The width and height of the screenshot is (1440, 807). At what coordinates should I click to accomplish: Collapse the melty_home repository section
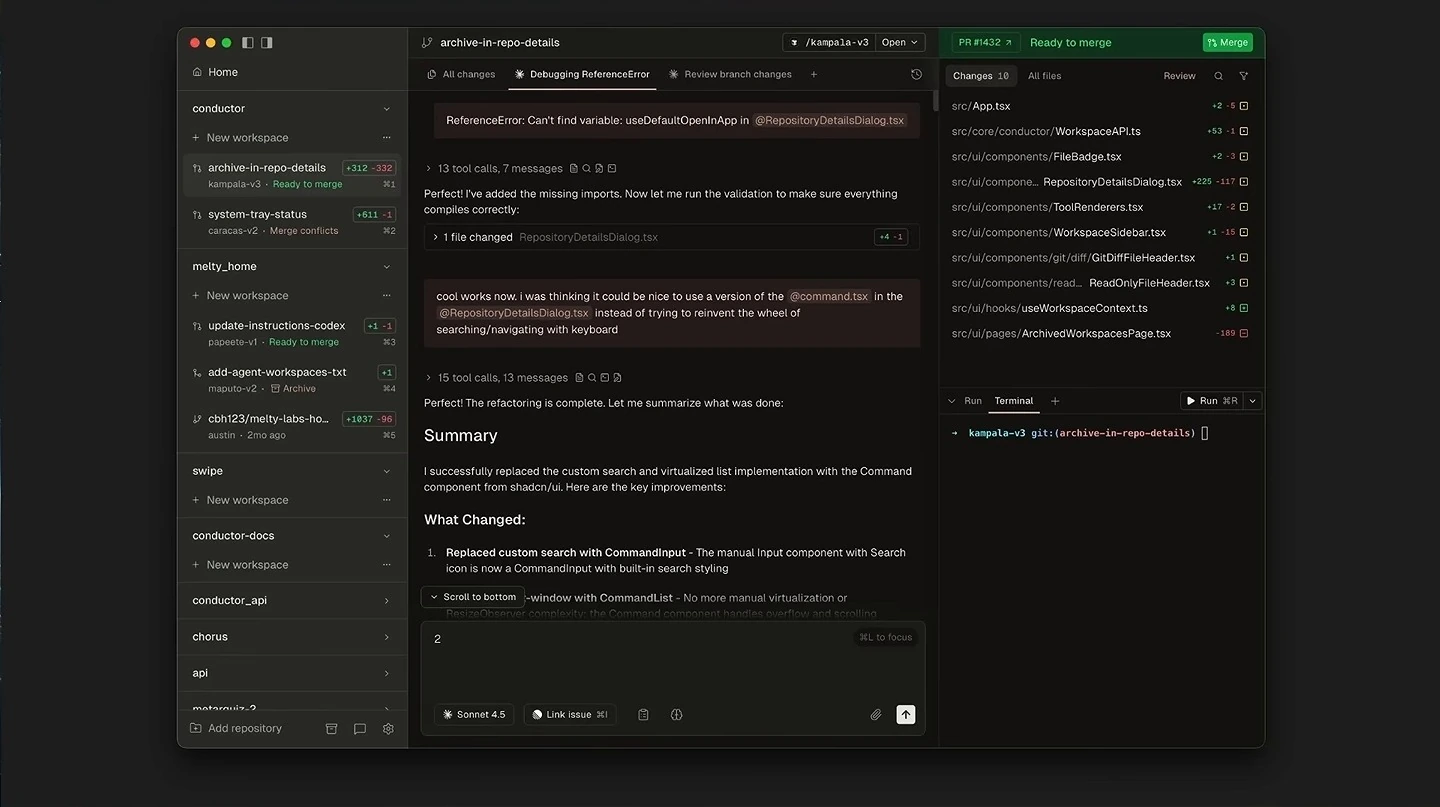pyautogui.click(x=386, y=267)
